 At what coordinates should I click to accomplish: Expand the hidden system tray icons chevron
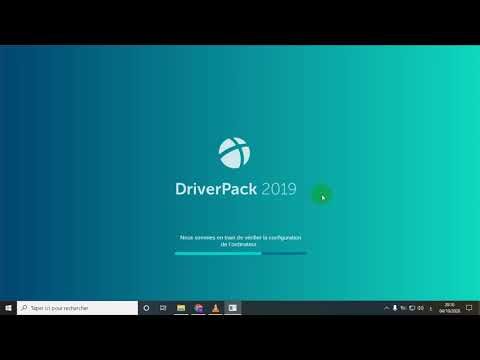386,308
